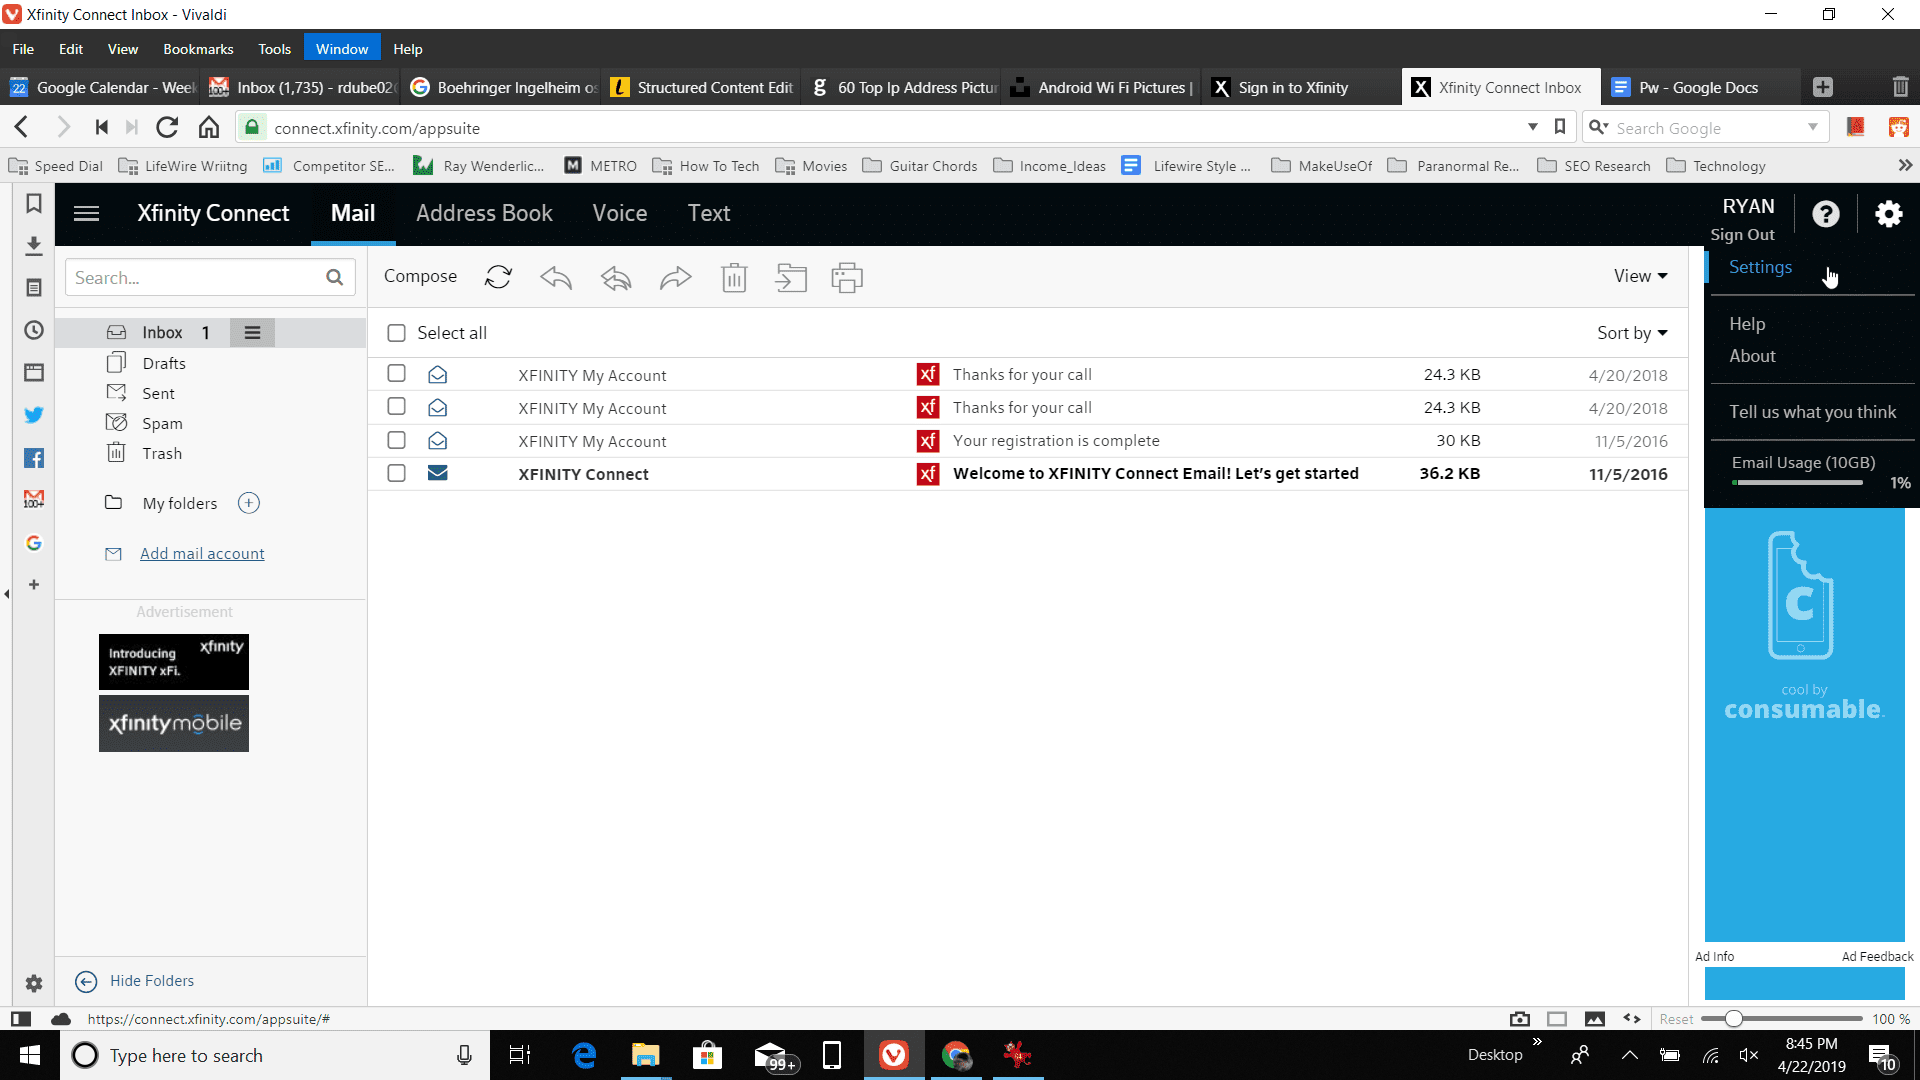This screenshot has height=1080, width=1920.
Task: Open Twitter web panel
Action: click(x=34, y=414)
